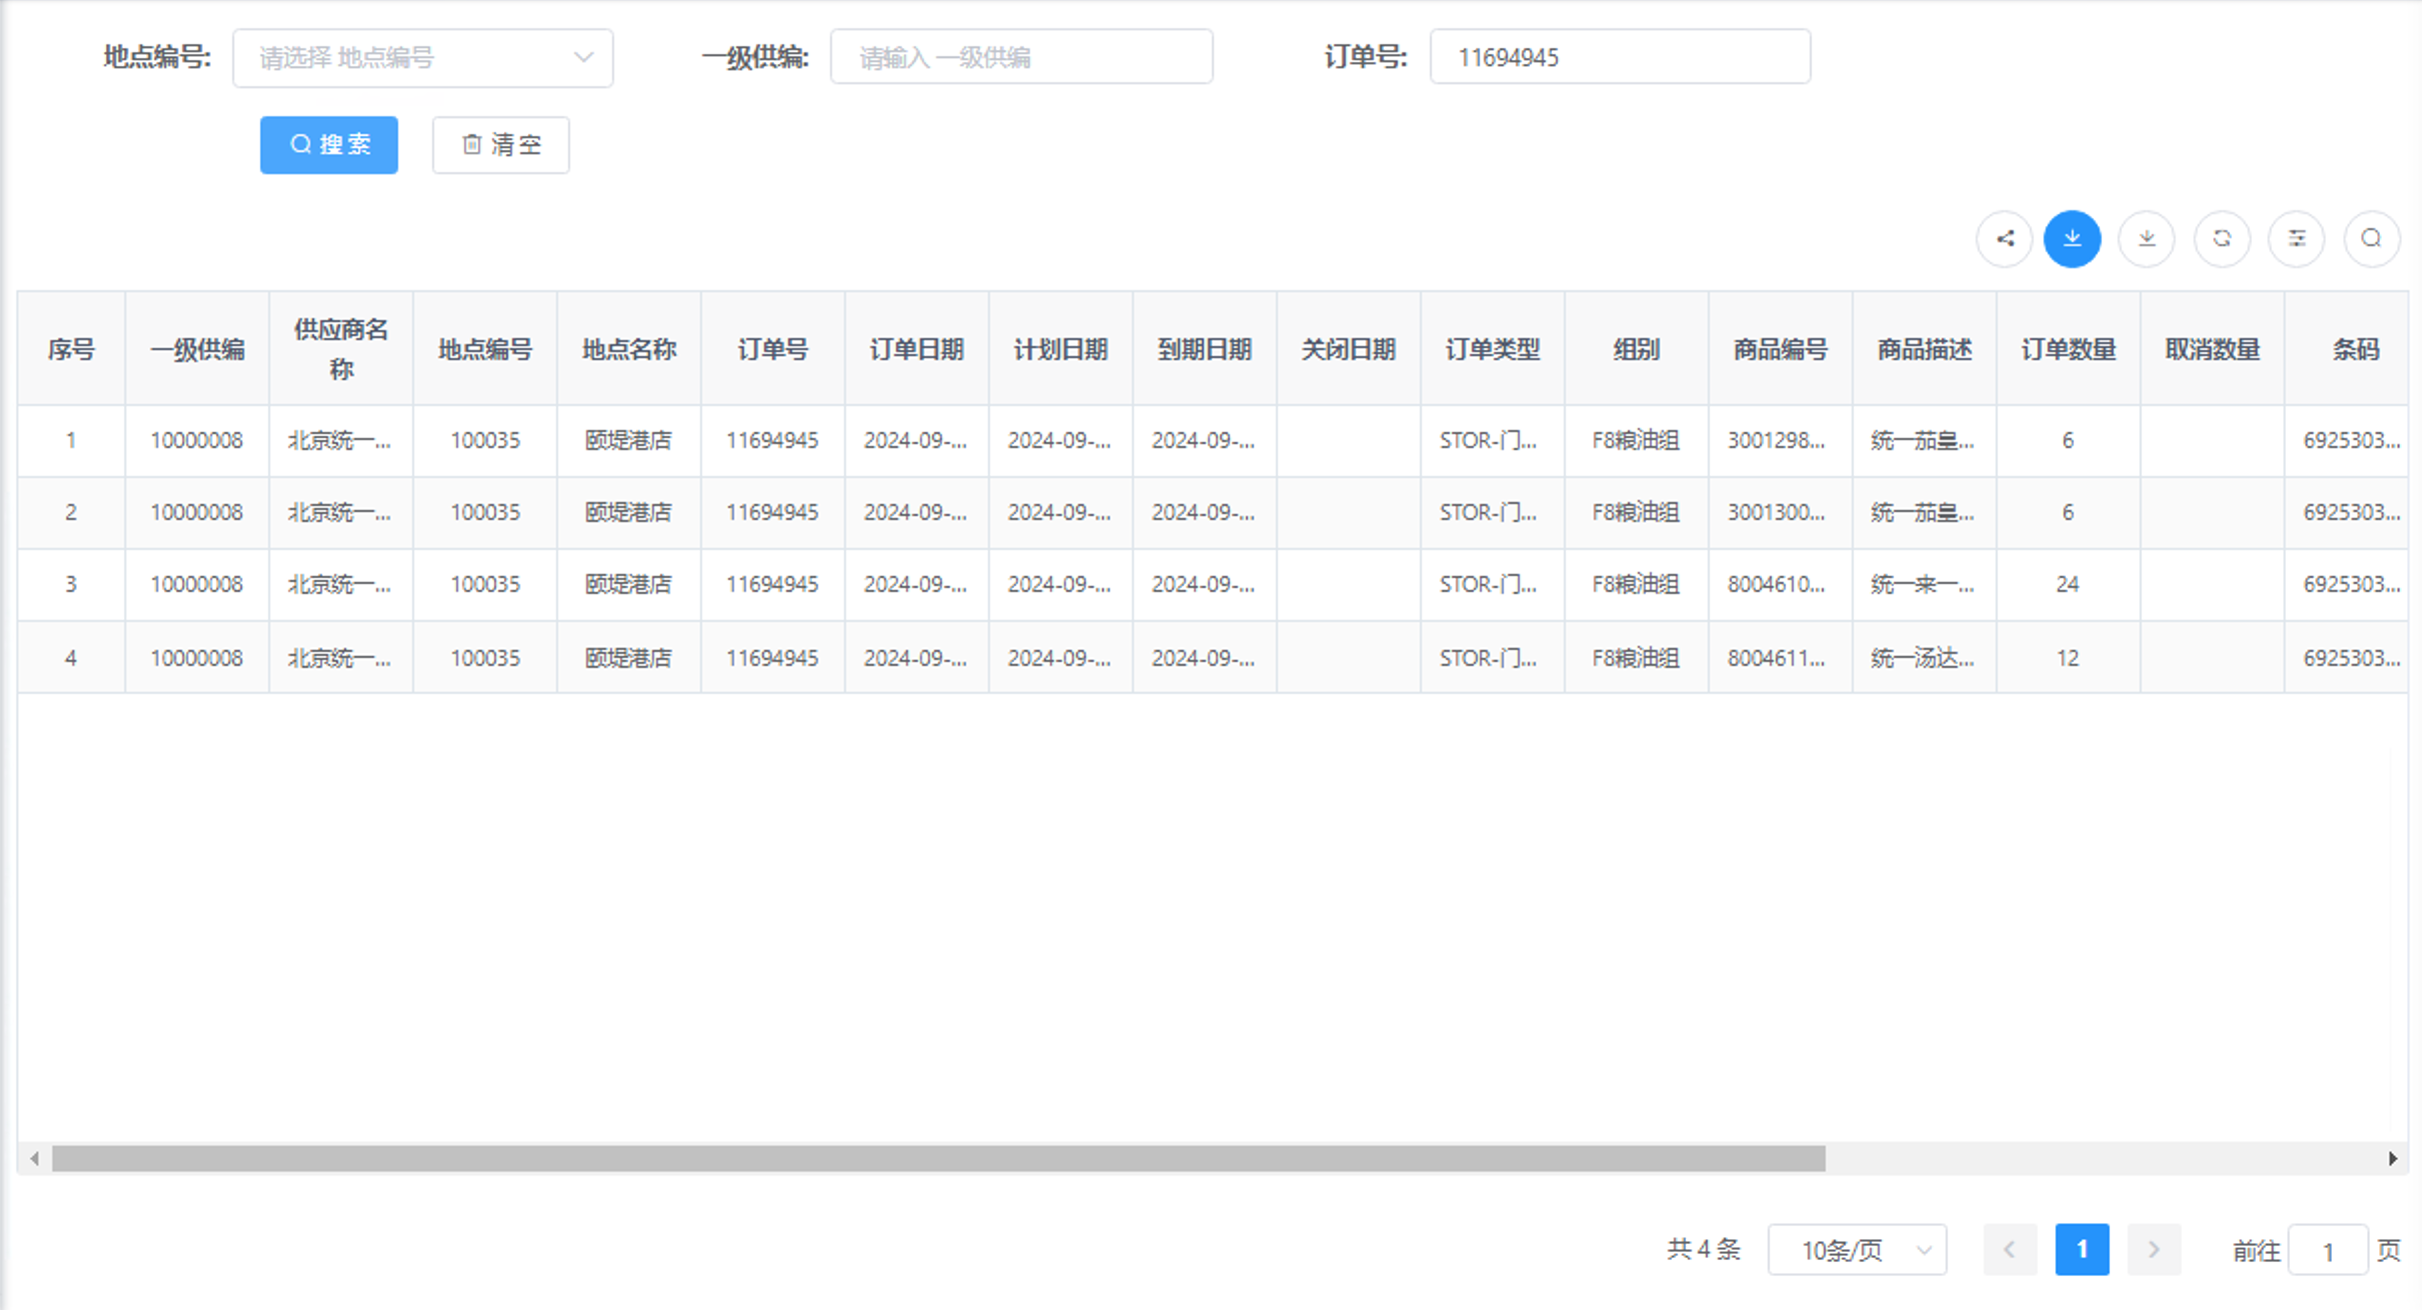Click the 一级供编 text input field
Viewport: 2422px width, 1310px height.
[1021, 57]
